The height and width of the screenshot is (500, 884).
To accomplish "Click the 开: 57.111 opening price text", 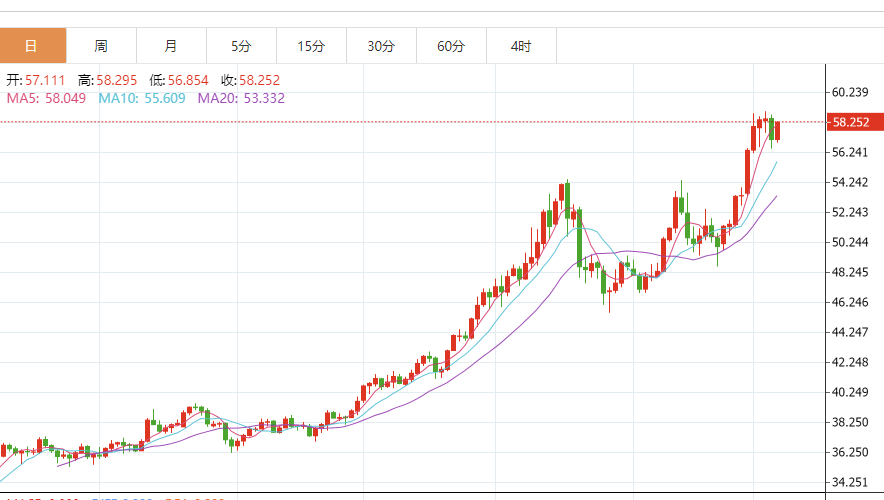I will pos(36,79).
